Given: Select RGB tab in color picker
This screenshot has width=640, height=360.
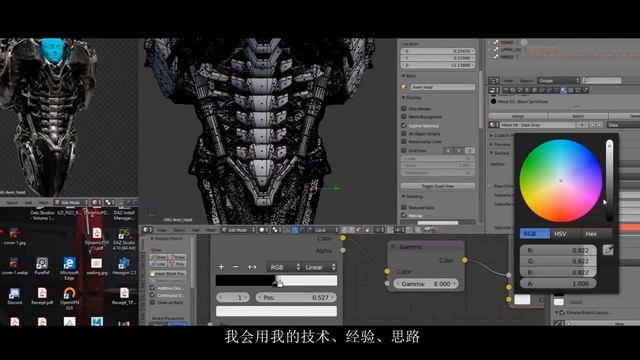Looking at the screenshot, I should (535, 233).
